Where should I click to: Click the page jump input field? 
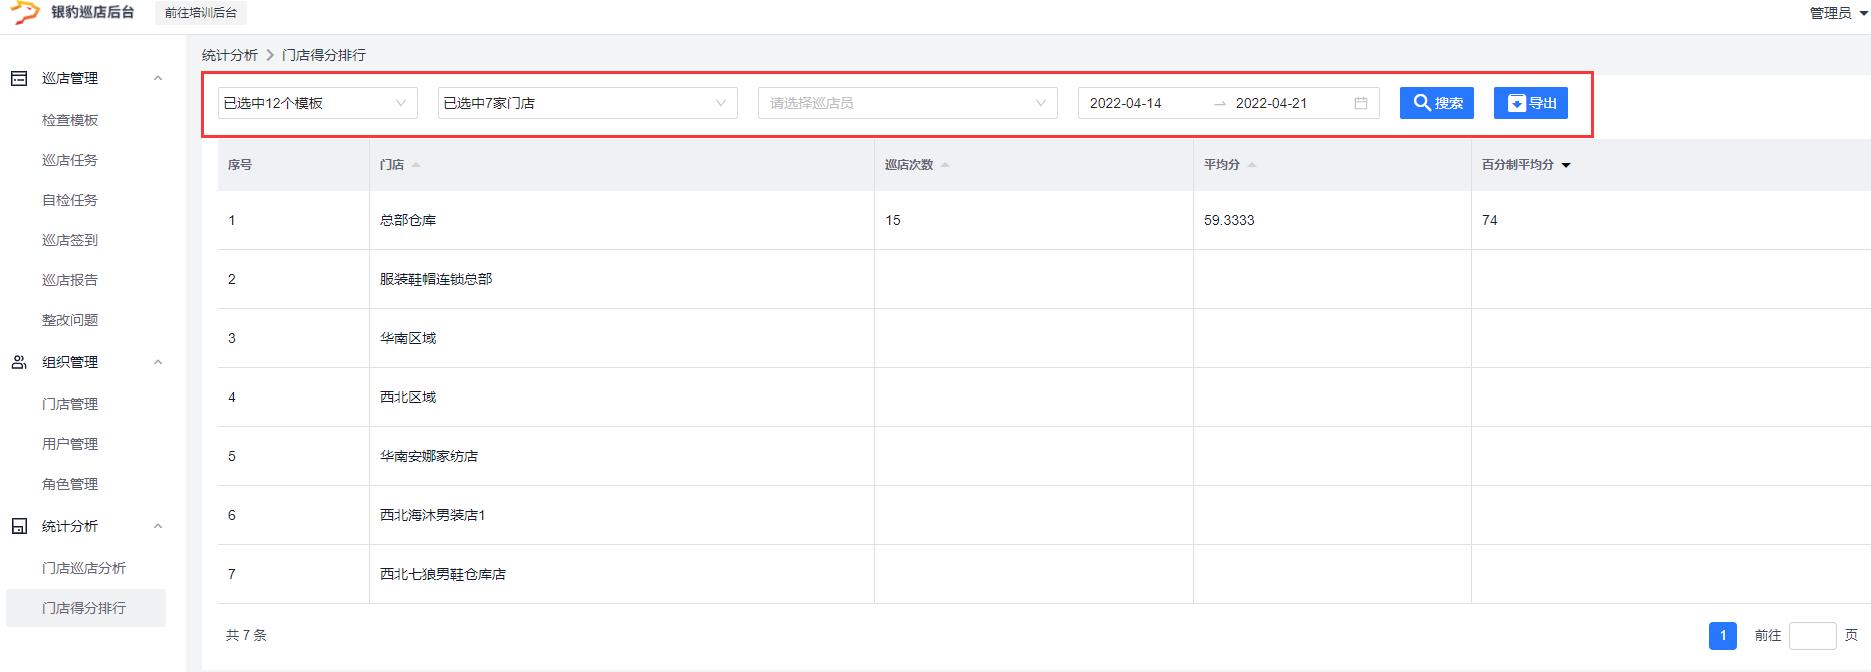click(1811, 635)
